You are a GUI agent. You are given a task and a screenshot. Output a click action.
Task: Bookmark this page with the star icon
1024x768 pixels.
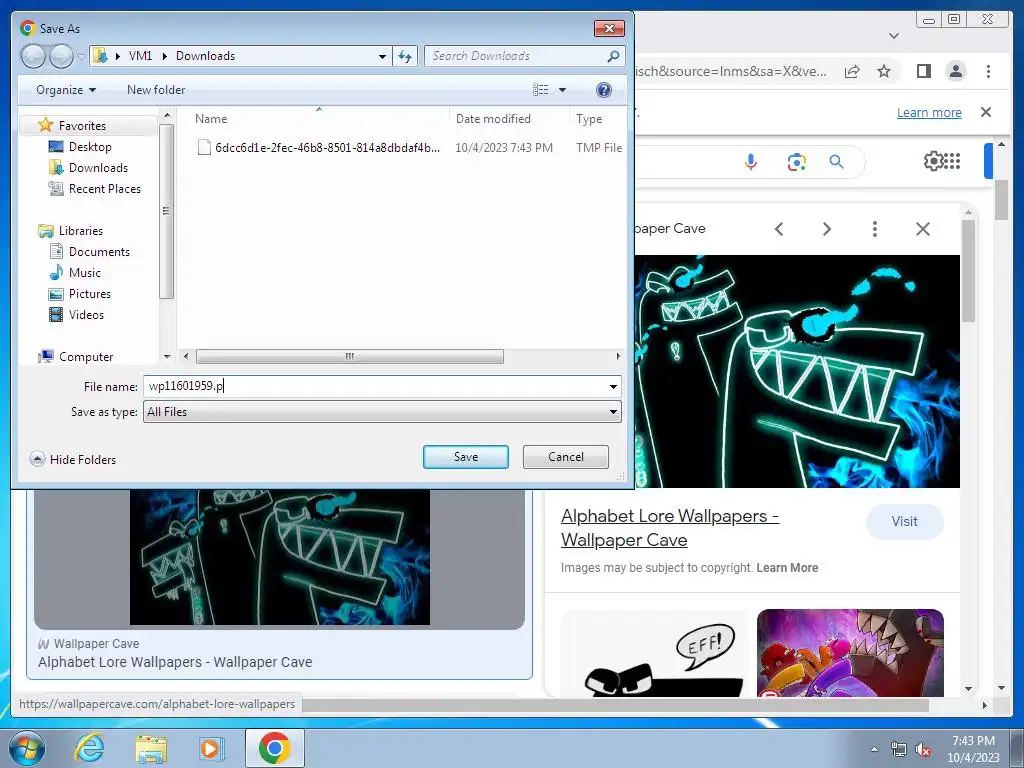point(884,71)
